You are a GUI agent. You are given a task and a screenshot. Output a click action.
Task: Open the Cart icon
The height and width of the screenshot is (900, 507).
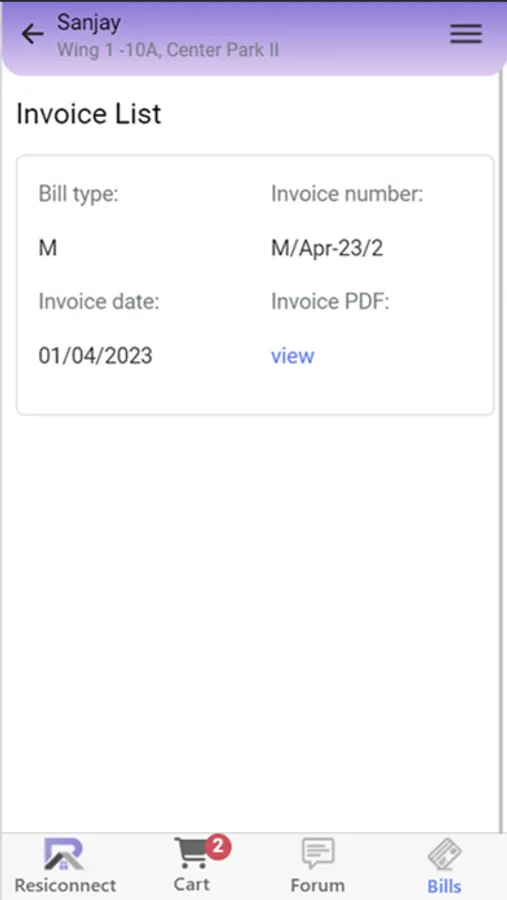[192, 853]
